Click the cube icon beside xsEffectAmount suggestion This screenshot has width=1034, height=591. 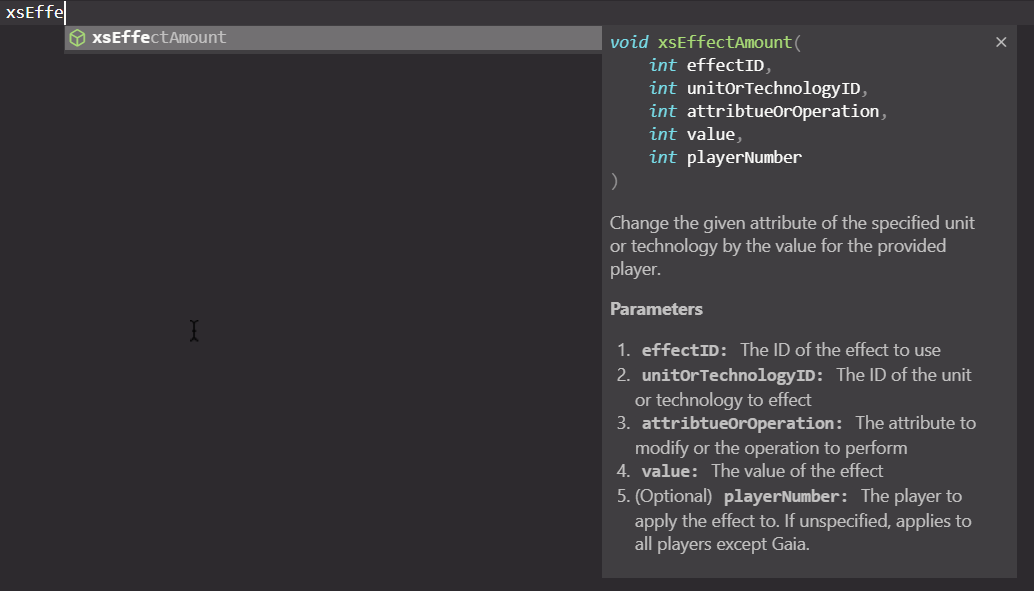pos(77,38)
